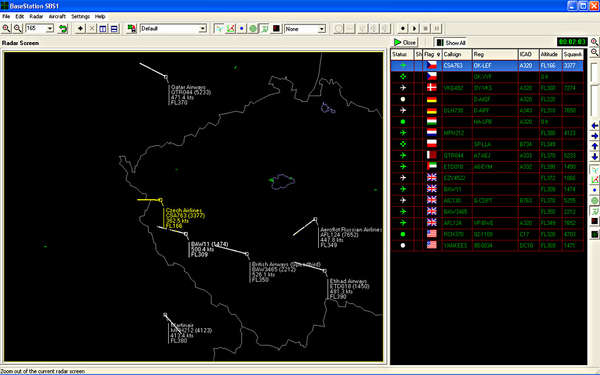Click the zoom out magnifier toolbar icon
The image size is (600, 375).
pos(18,29)
